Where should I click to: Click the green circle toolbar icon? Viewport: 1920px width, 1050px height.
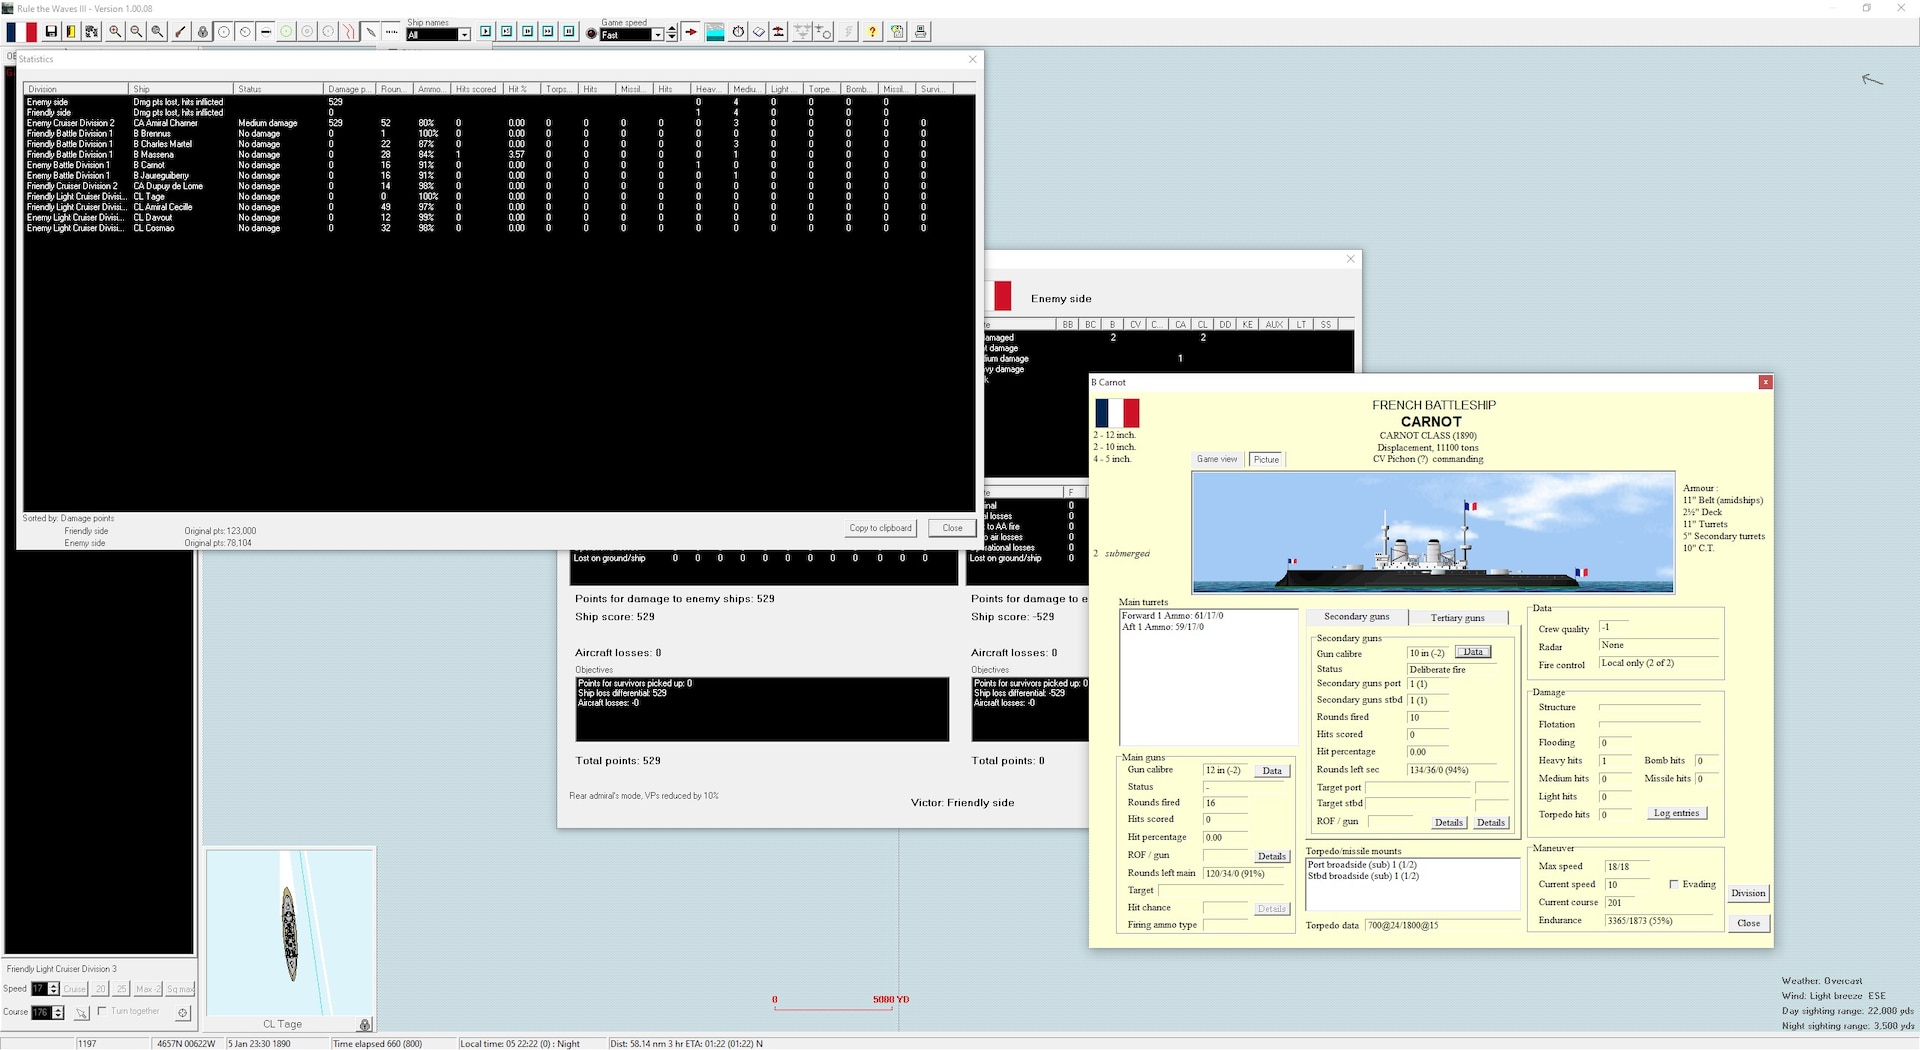tap(286, 32)
